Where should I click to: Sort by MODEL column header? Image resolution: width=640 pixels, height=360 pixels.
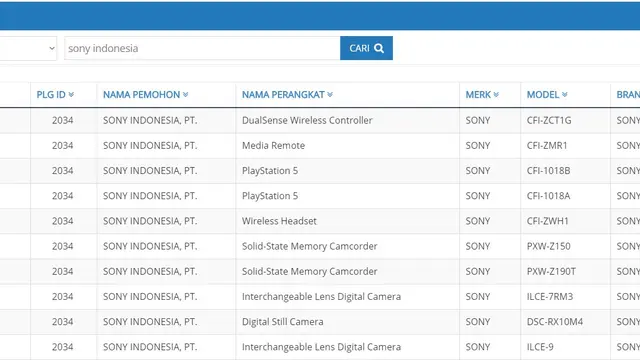tap(547, 95)
